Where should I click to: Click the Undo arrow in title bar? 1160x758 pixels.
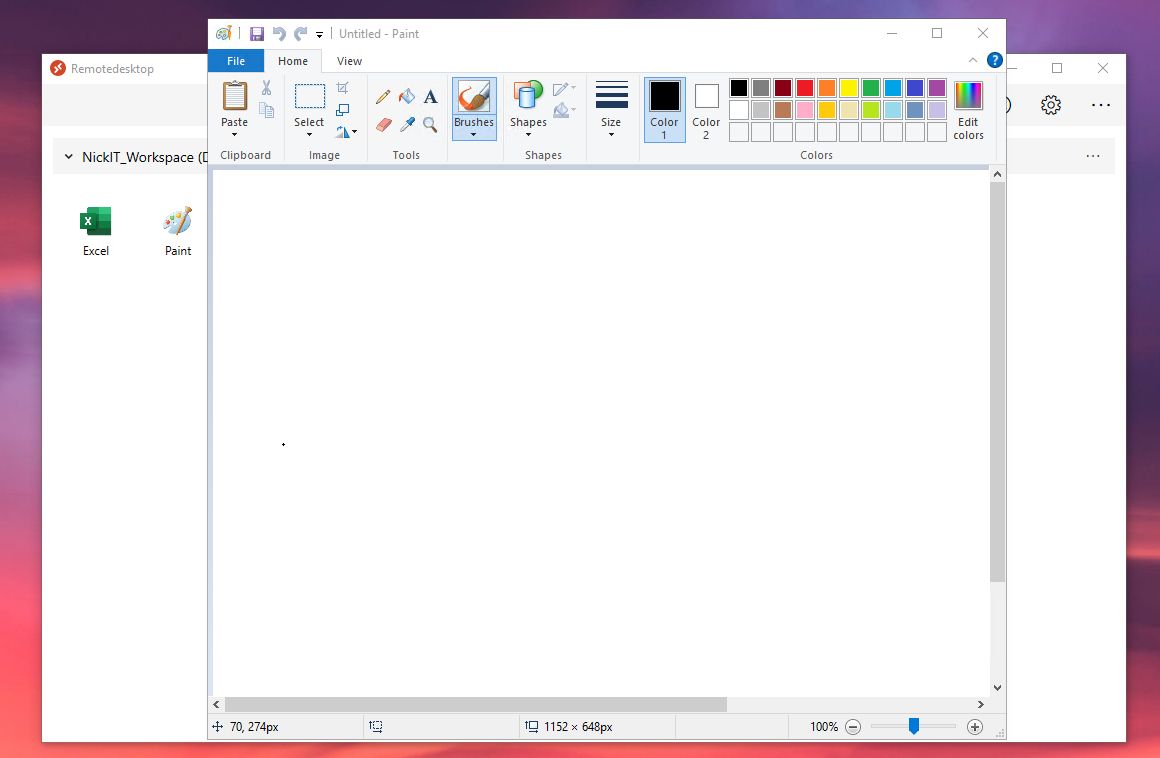click(279, 34)
